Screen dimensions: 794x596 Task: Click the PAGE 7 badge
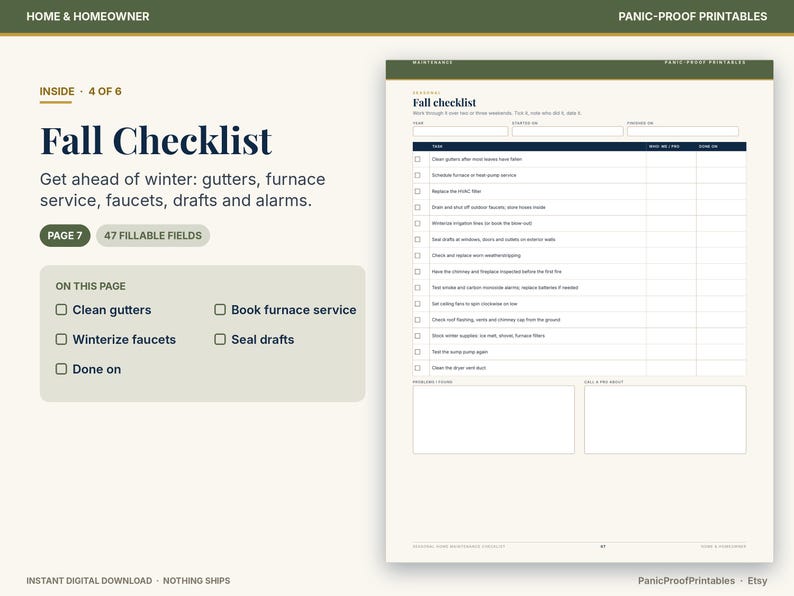[x=65, y=235]
